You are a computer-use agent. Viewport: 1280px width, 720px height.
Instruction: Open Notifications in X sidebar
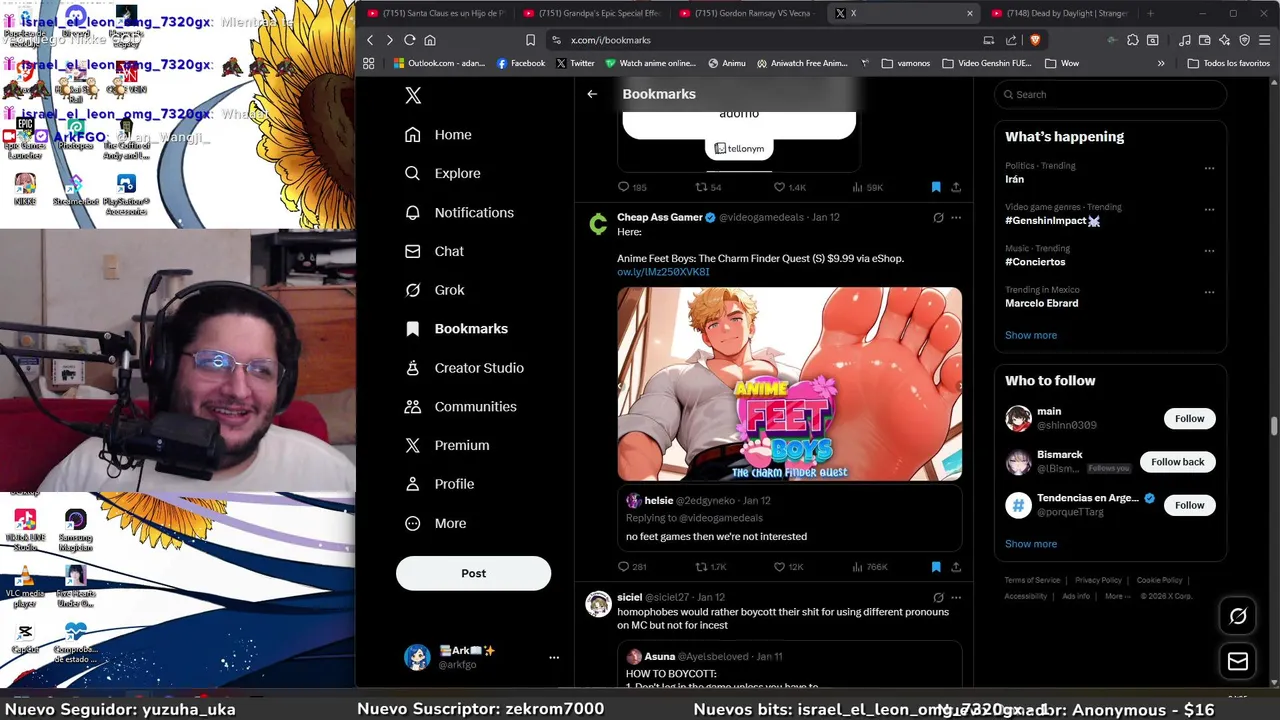[459, 212]
